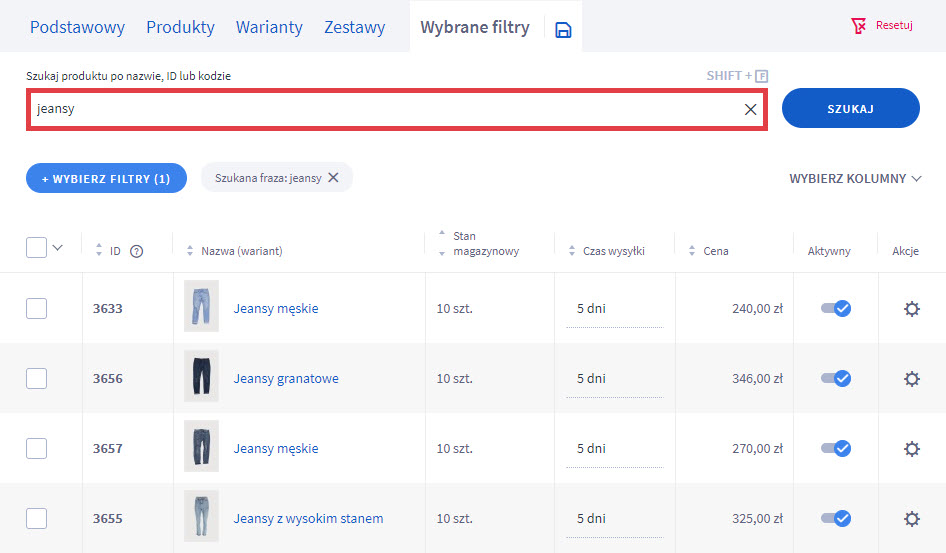Open the Jeansy męskie link for ID 3657
946x553 pixels.
(276, 448)
